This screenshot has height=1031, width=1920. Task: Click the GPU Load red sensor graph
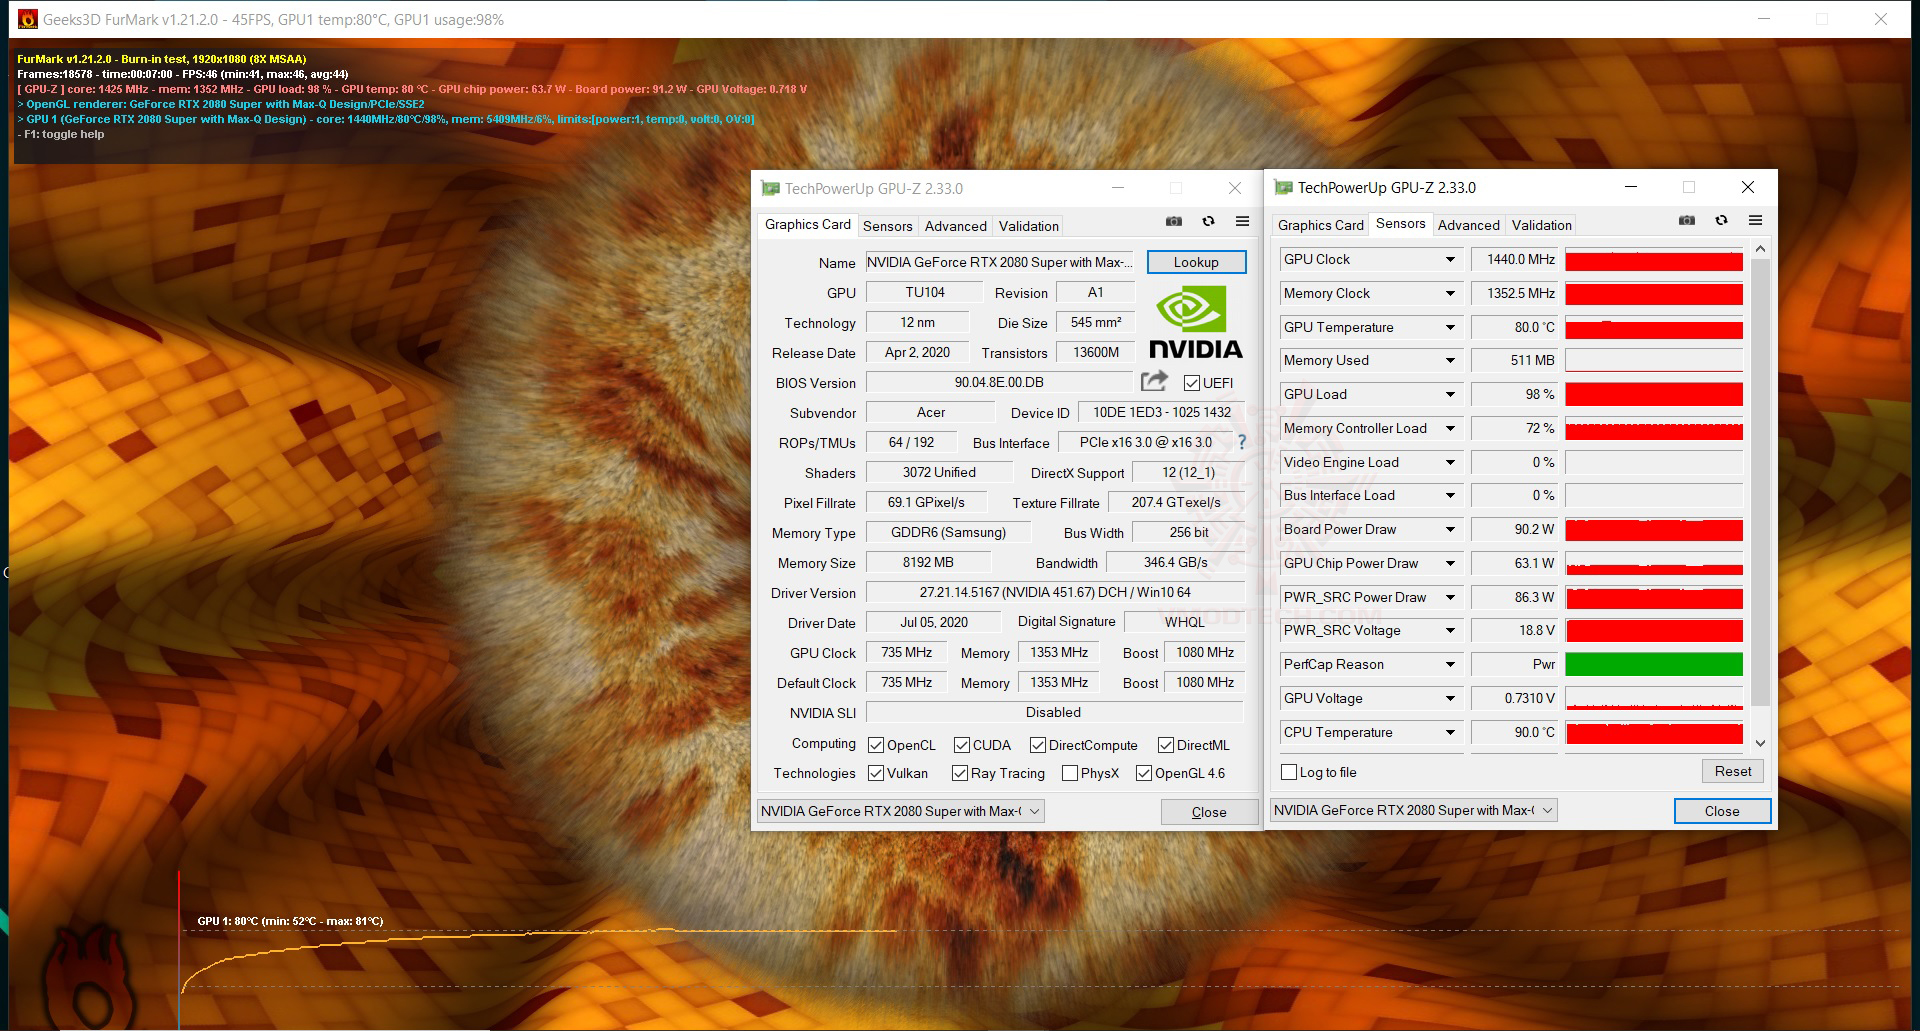[1654, 395]
